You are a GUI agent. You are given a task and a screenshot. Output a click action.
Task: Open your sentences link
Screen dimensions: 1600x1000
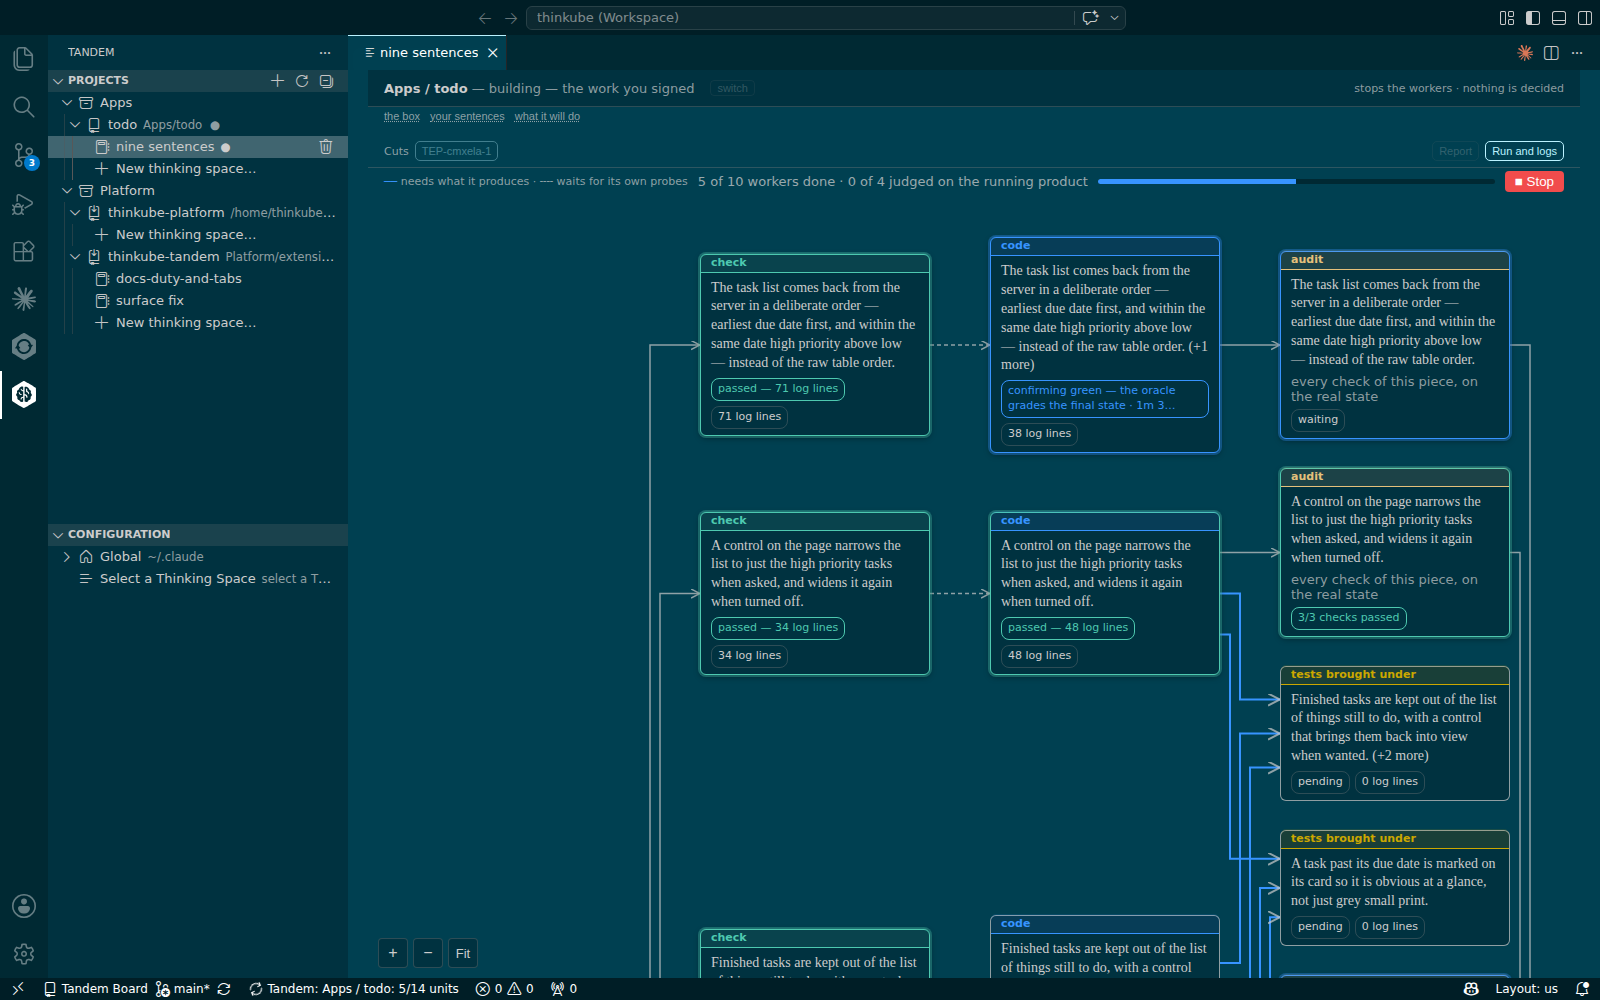coord(467,117)
